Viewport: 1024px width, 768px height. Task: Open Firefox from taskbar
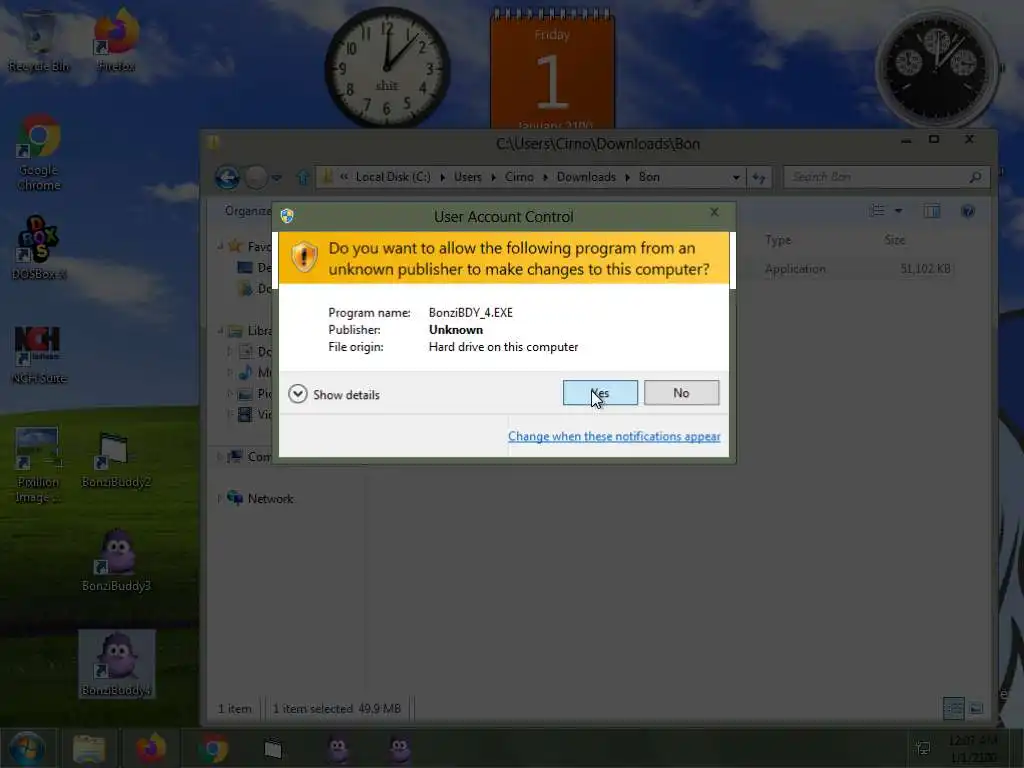(x=151, y=749)
